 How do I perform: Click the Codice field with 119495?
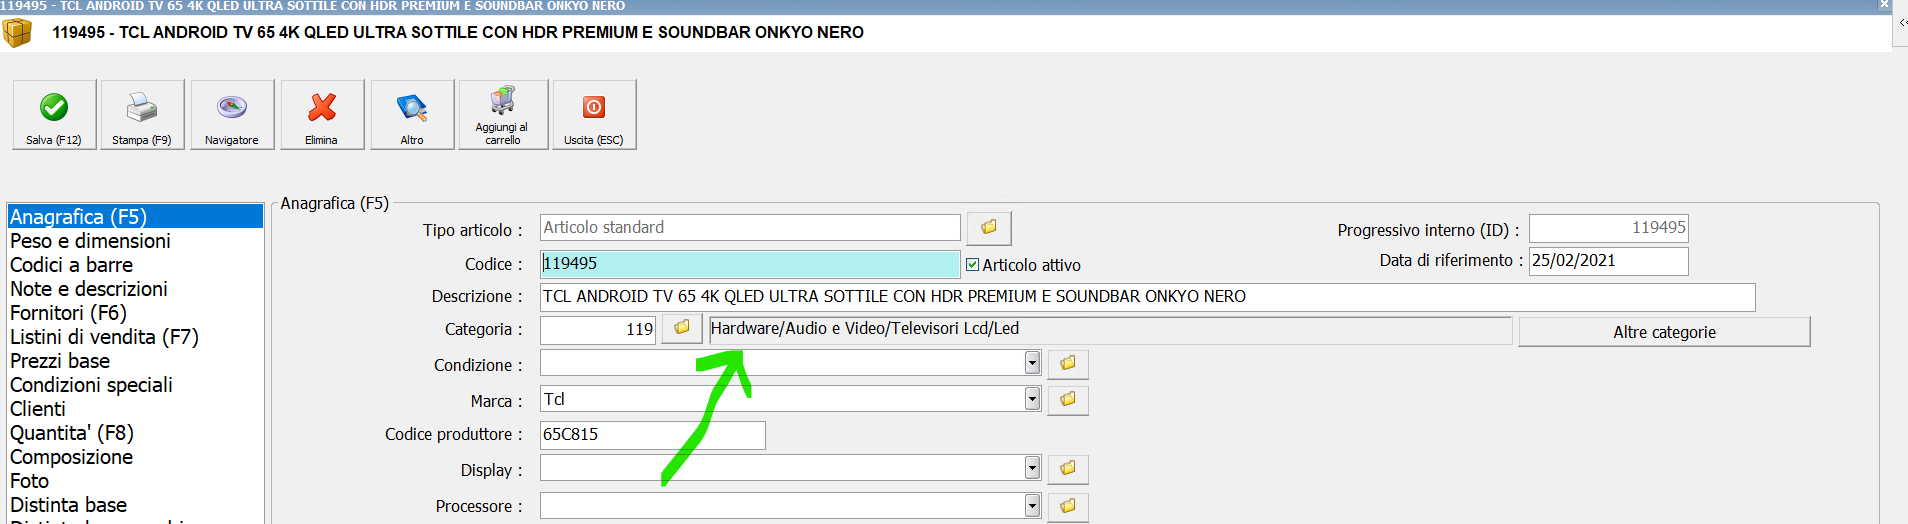click(750, 264)
